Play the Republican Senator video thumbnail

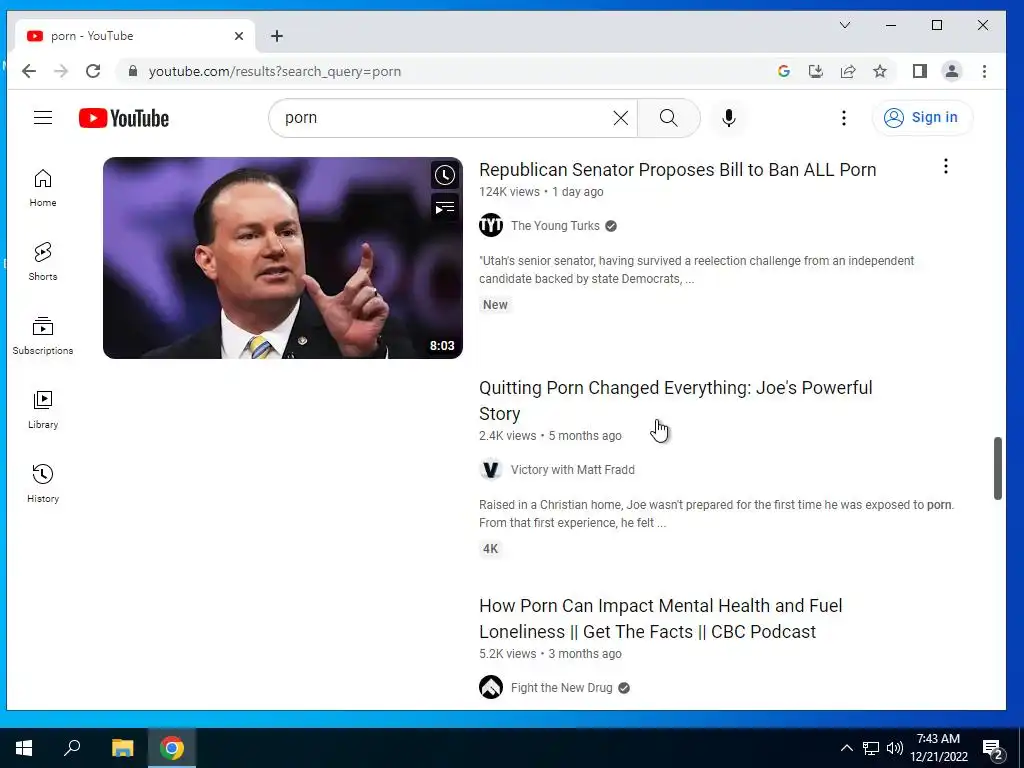point(283,258)
